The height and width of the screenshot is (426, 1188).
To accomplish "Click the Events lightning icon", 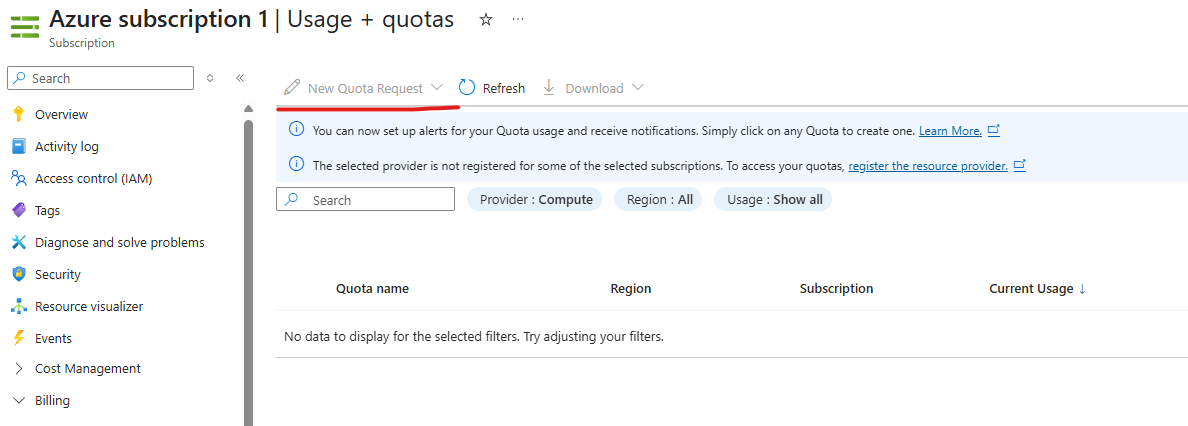I will coord(18,338).
